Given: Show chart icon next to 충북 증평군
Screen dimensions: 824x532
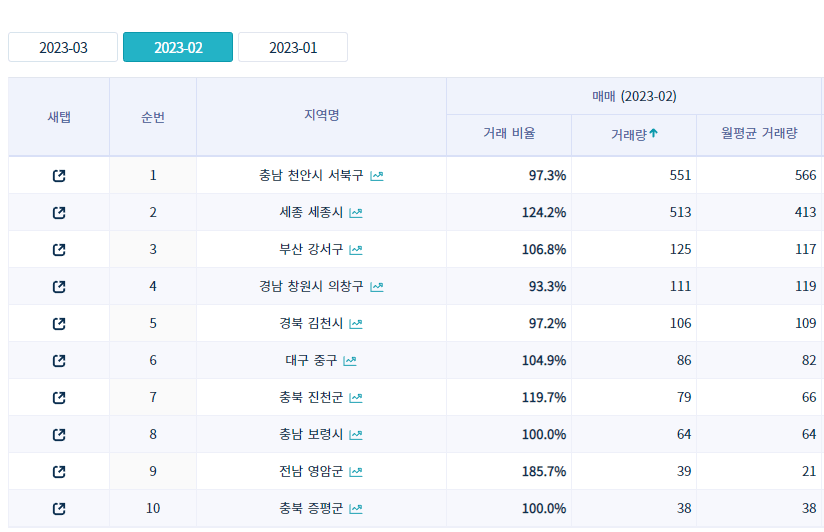Looking at the screenshot, I should (x=356, y=509).
